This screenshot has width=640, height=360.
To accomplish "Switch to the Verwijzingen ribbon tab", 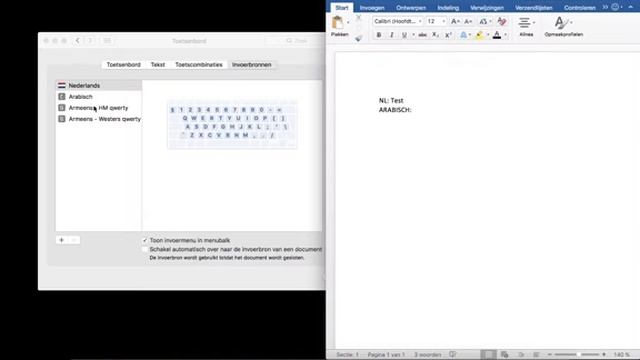I will point(487,8).
